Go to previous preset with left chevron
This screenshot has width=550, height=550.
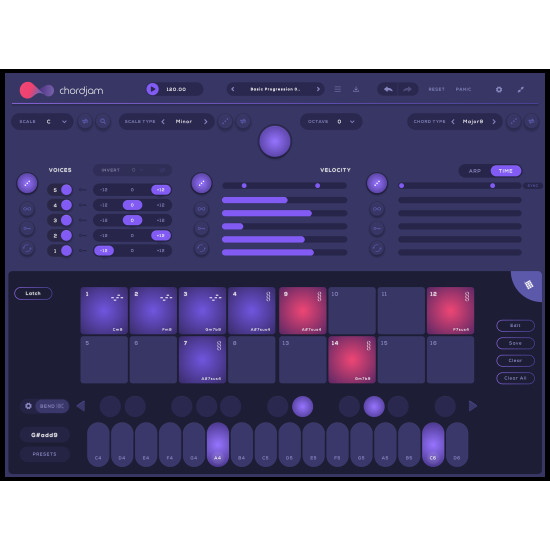(x=233, y=89)
